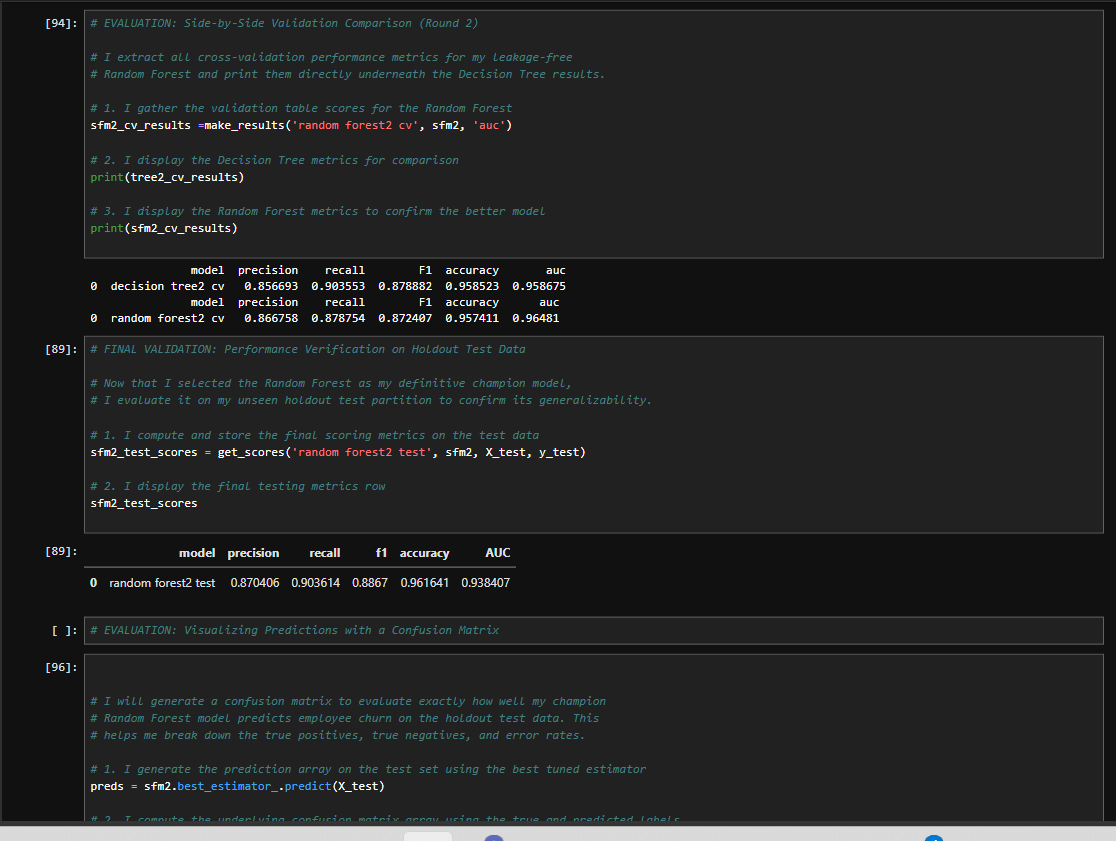Click decision tree precision value 0.856693
The image size is (1116, 841).
tap(271, 286)
